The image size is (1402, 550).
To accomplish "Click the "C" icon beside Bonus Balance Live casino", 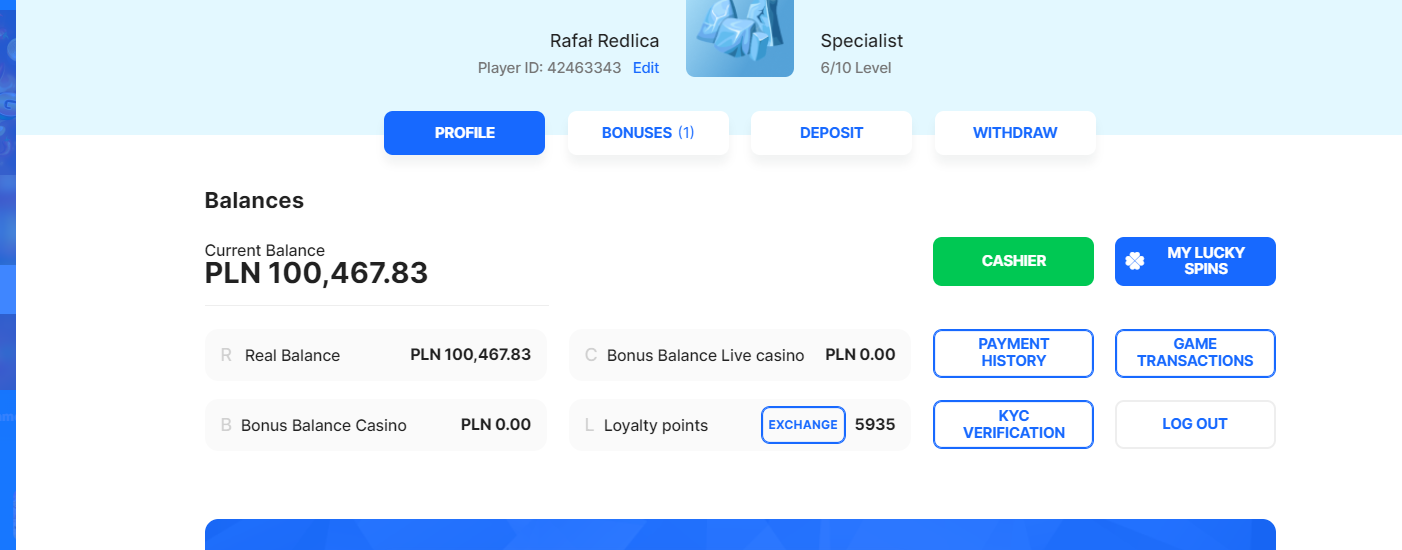I will click(x=590, y=355).
